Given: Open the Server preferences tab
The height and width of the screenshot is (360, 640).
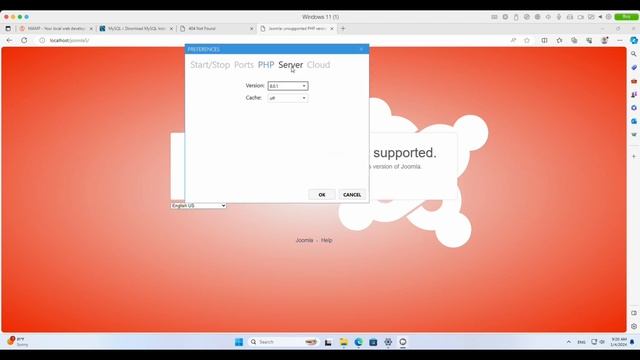Looking at the screenshot, I should (x=290, y=65).
